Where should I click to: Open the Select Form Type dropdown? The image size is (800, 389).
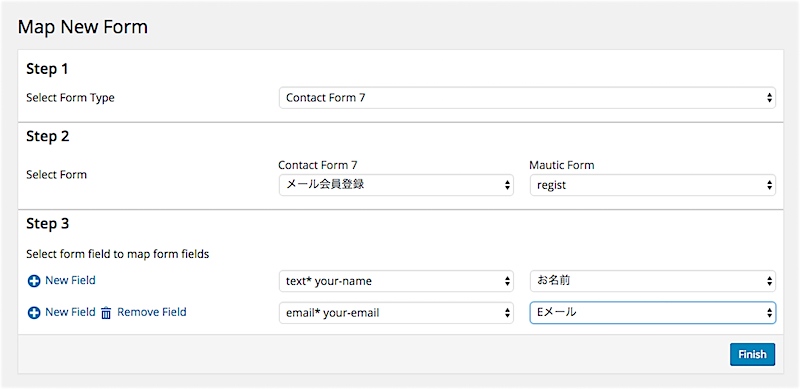[x=527, y=98]
